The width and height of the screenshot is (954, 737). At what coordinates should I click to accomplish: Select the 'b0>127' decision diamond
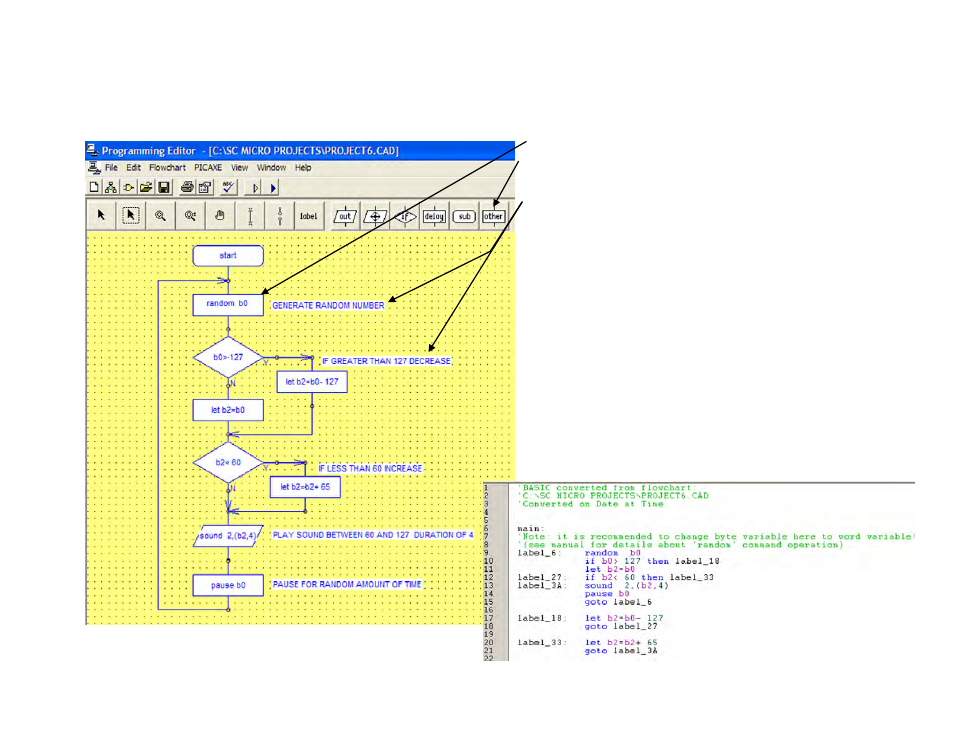tap(228, 357)
